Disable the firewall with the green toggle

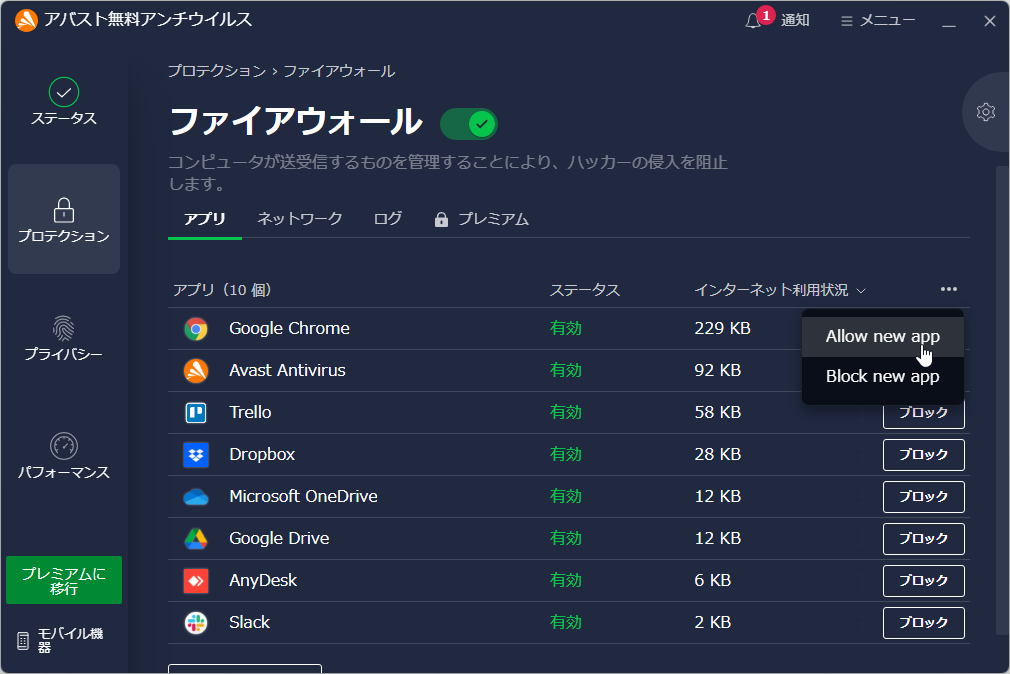point(469,123)
